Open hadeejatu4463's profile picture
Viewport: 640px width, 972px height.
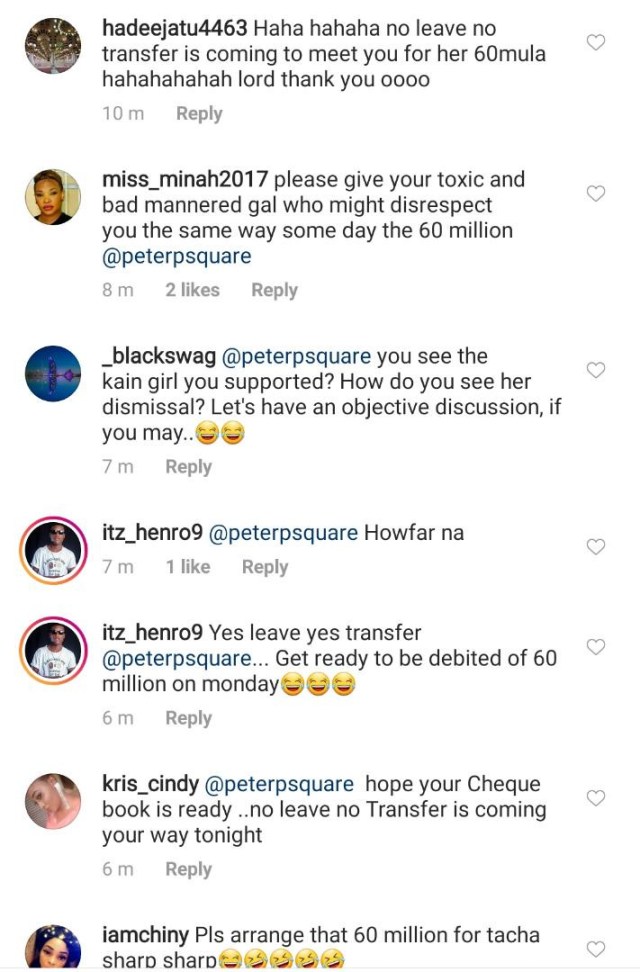[52, 46]
